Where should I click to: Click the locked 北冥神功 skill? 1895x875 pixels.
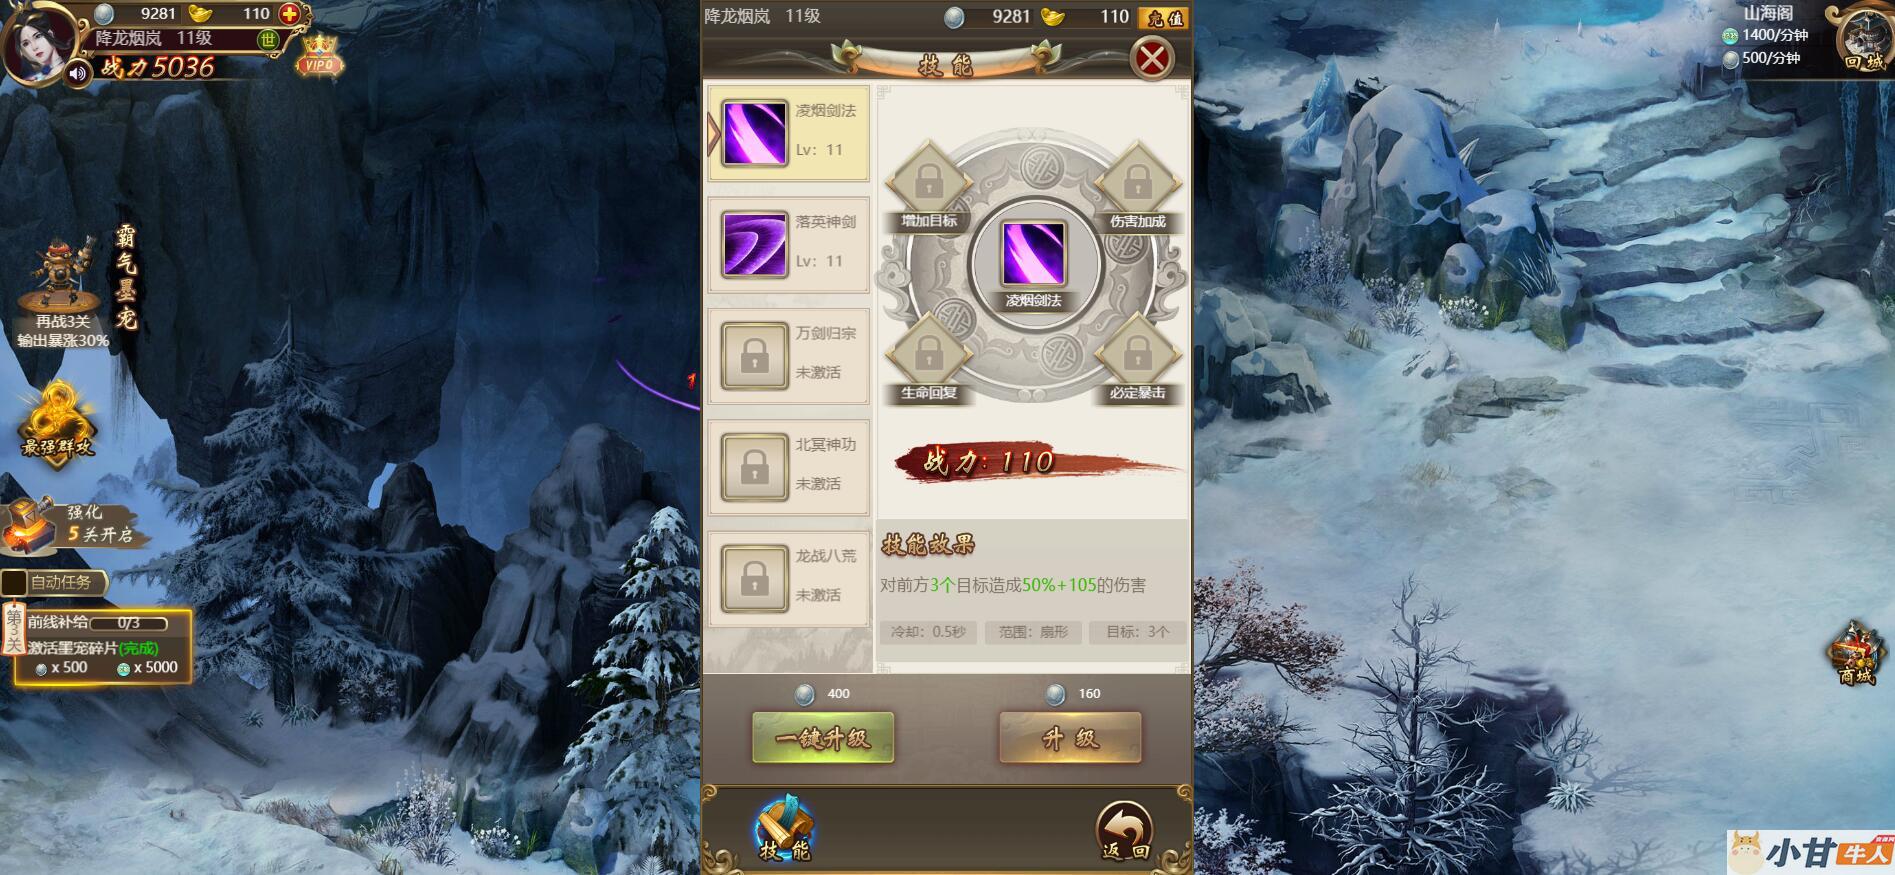(x=788, y=467)
